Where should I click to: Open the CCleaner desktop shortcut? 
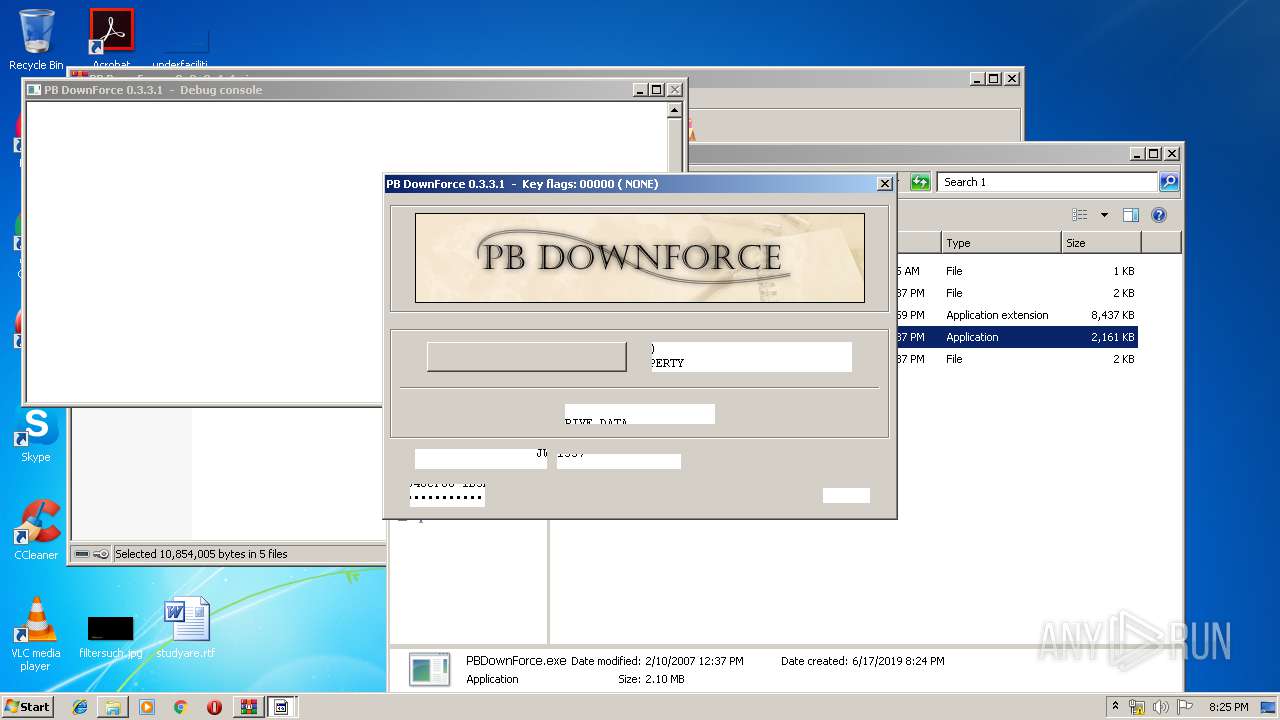coord(36,530)
